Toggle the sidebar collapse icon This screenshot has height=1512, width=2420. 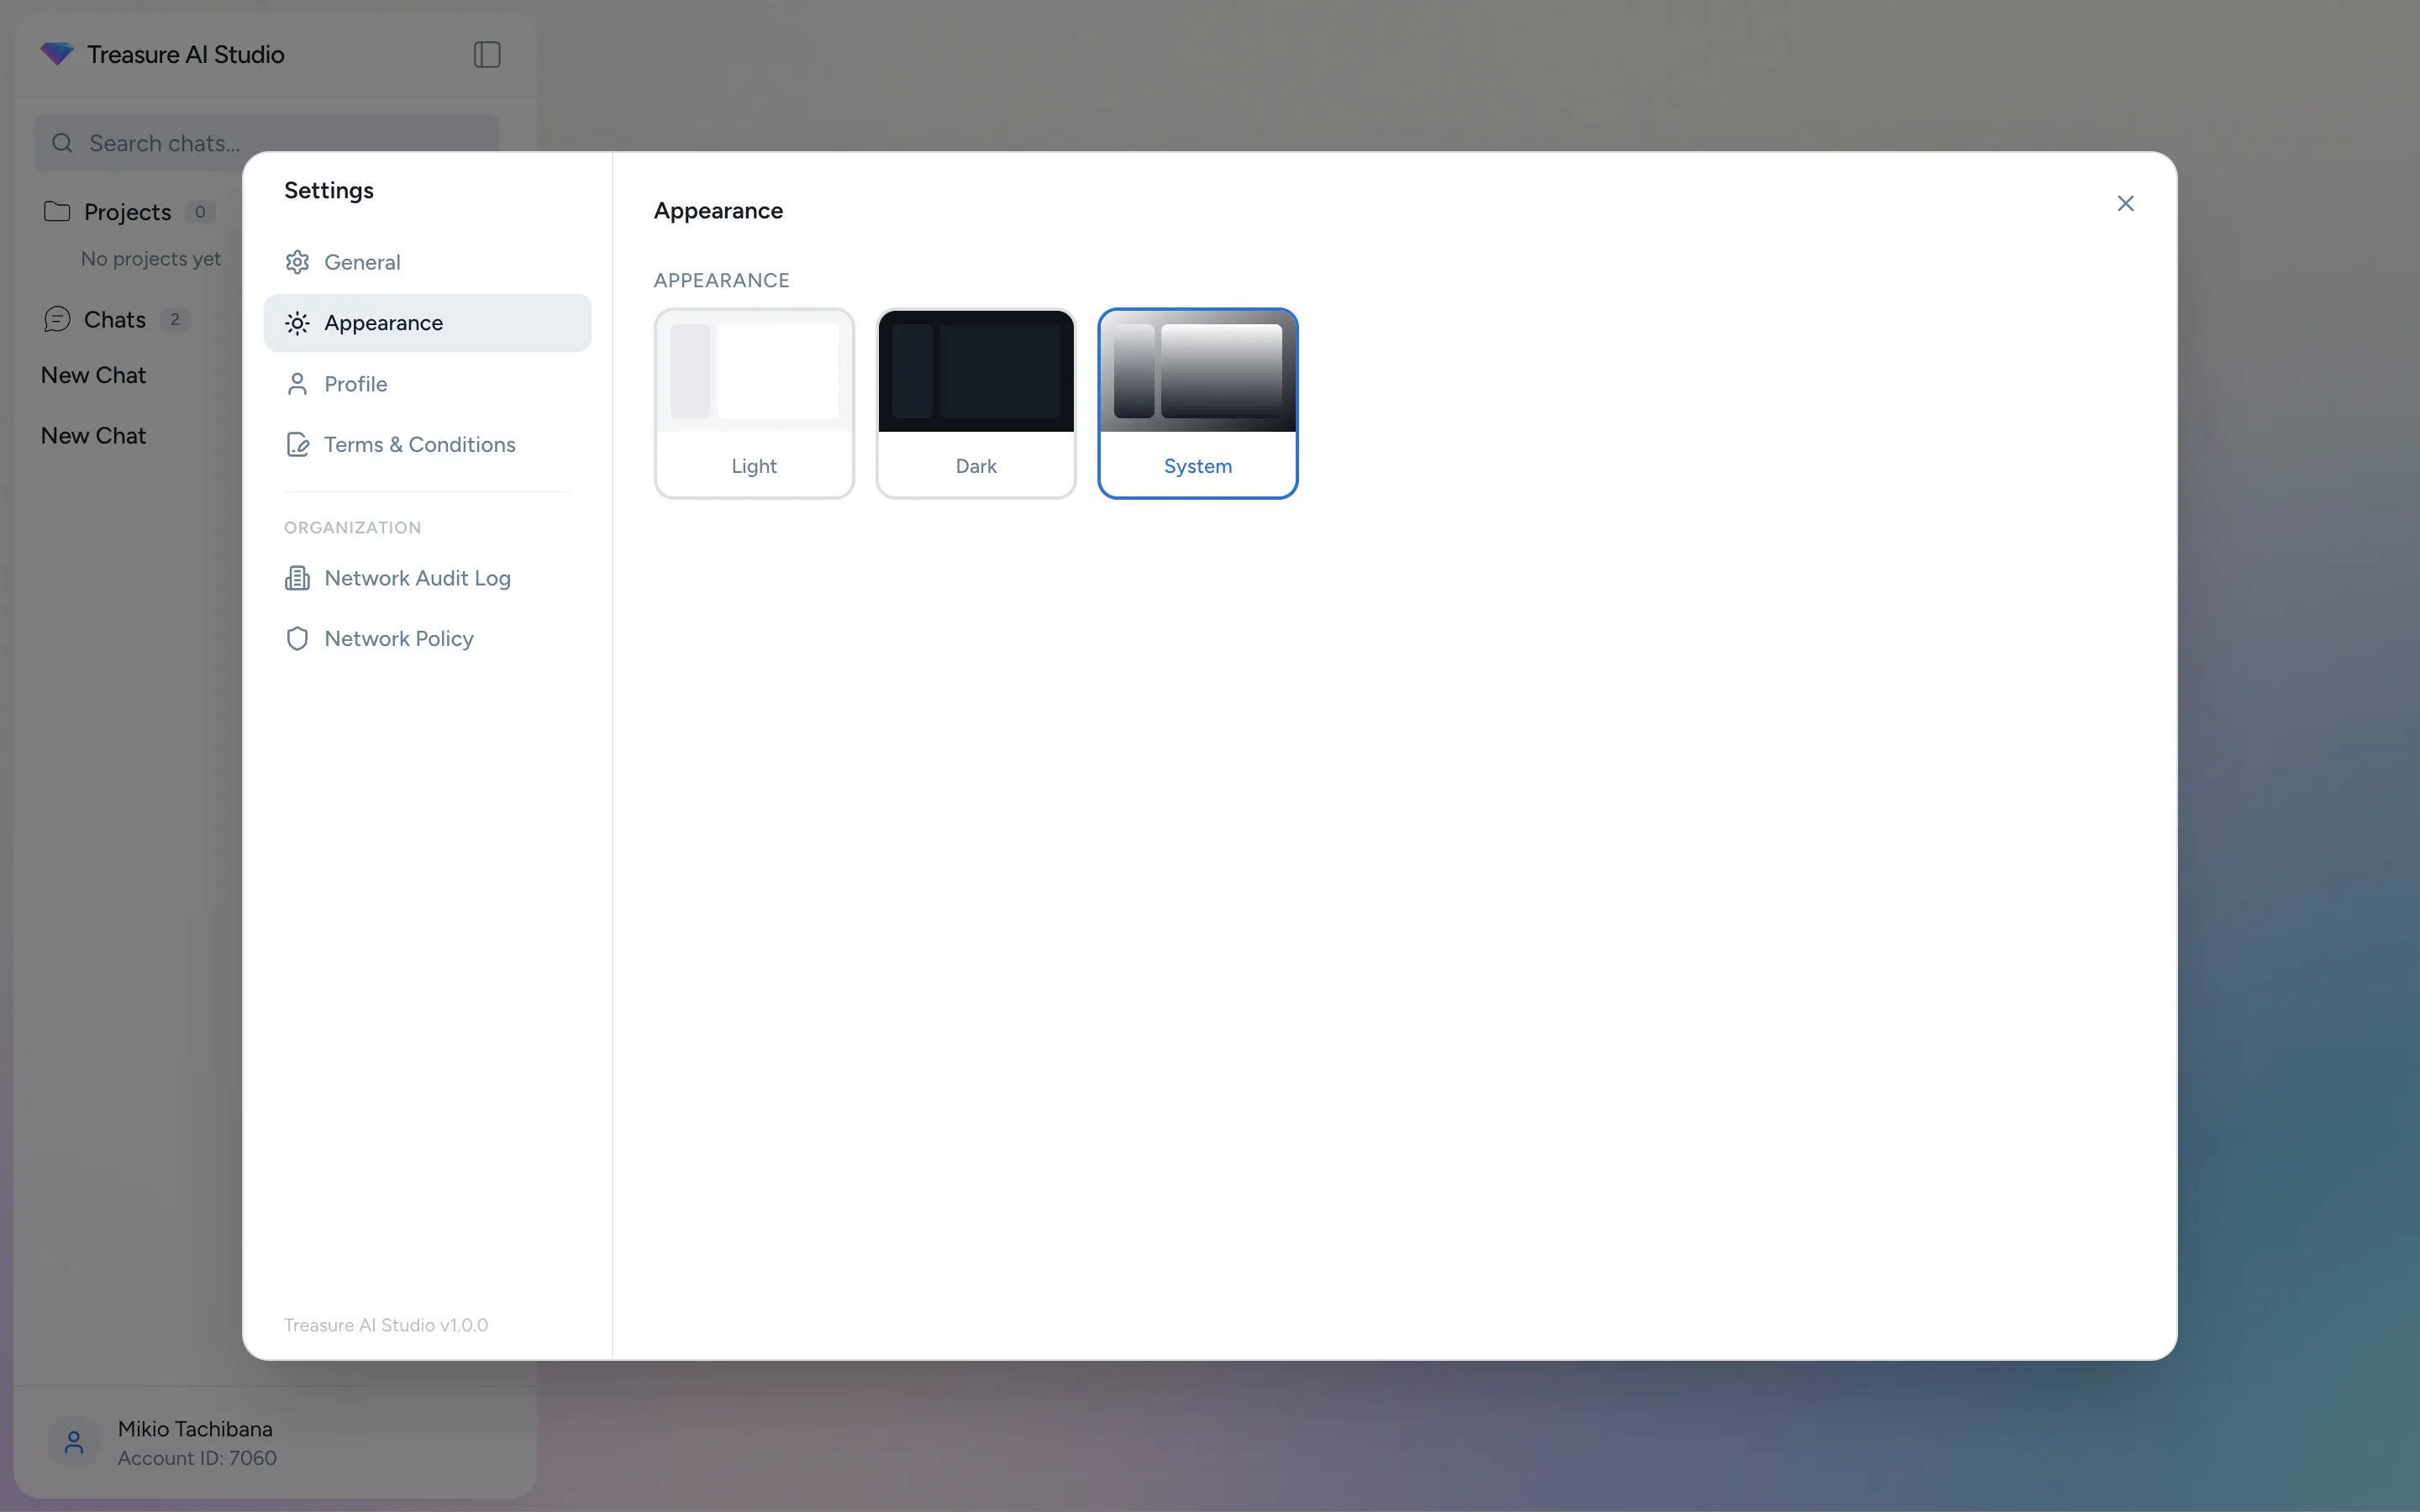click(x=487, y=54)
